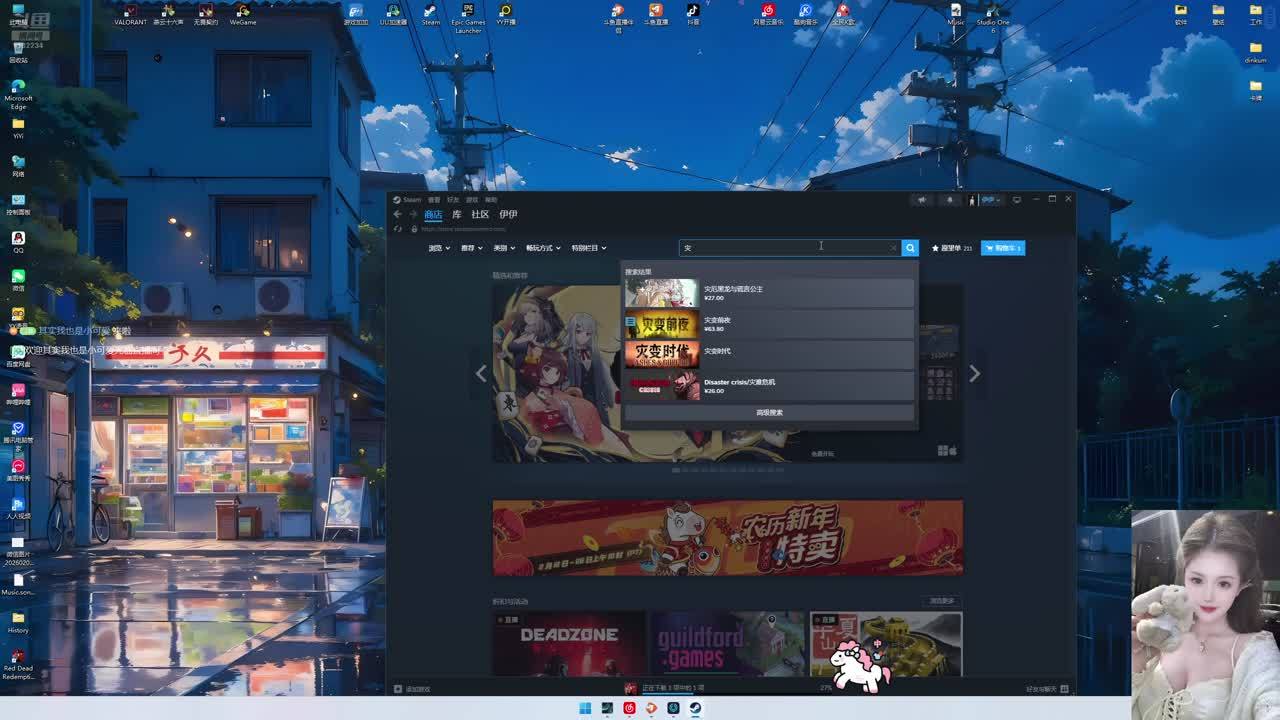Open the Steam icon in the taskbar
Image resolution: width=1280 pixels, height=720 pixels.
click(x=695, y=708)
